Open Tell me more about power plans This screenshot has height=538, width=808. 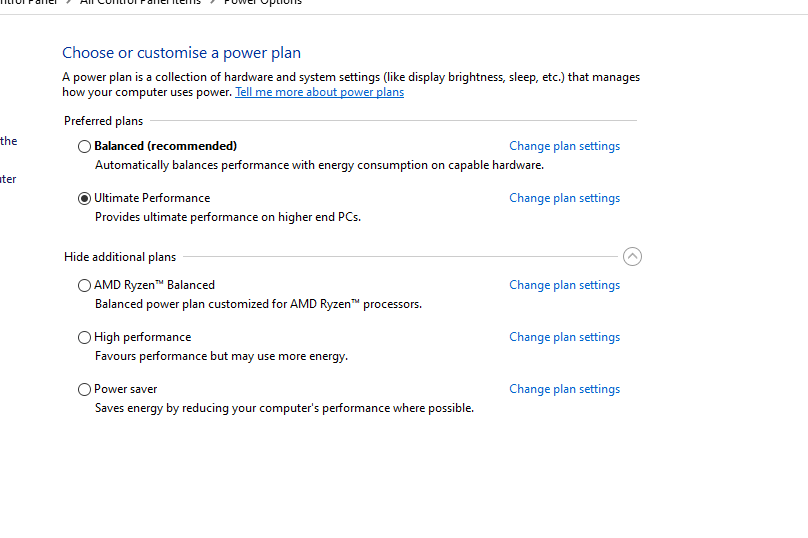coord(319,92)
